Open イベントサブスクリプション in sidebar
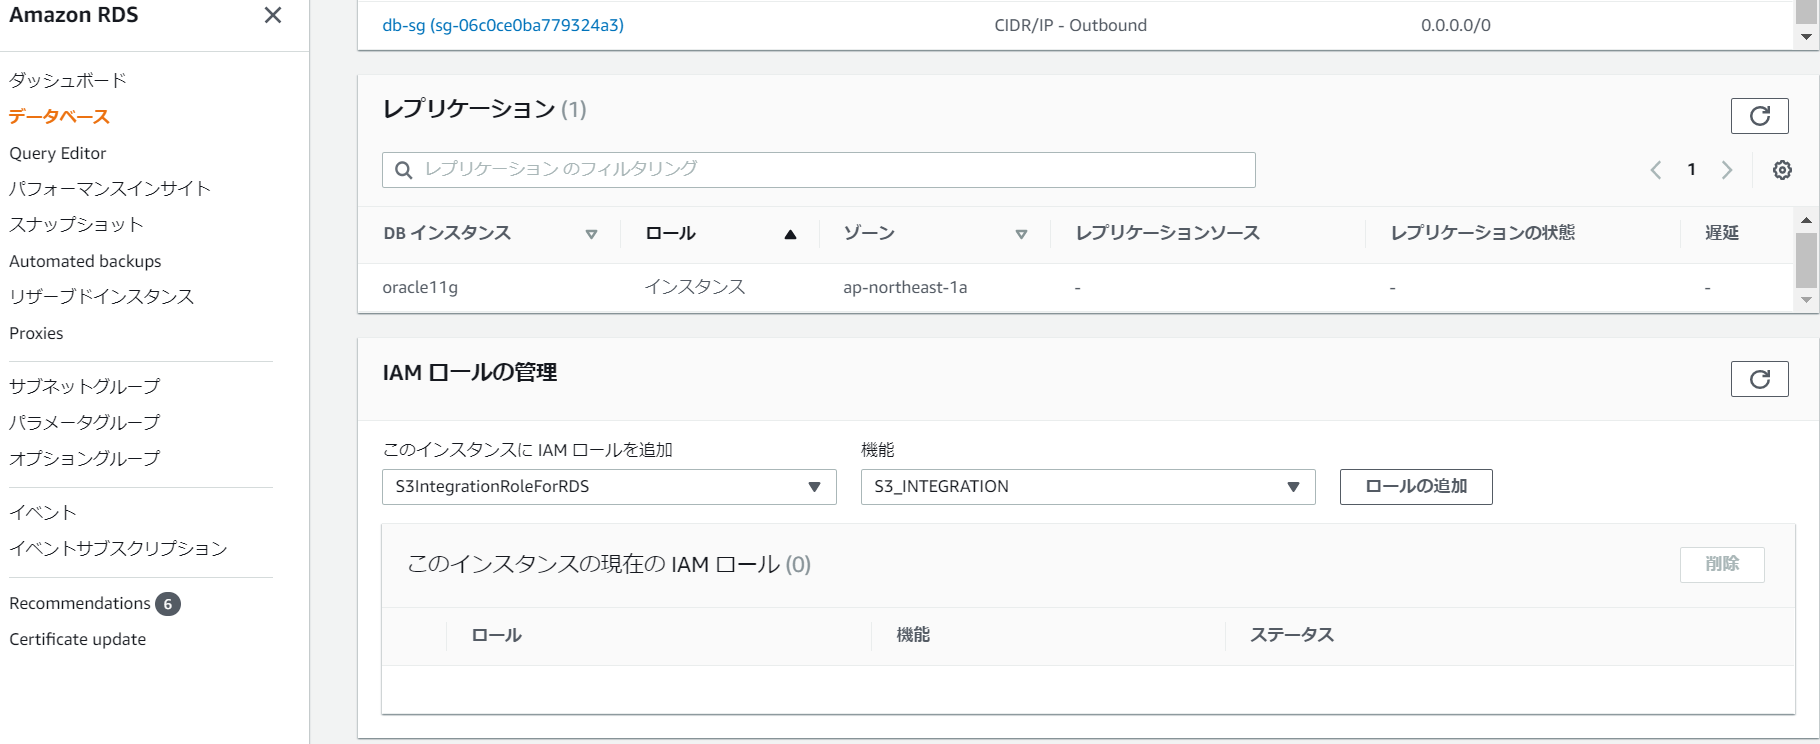Screen dimensions: 1820x744 click(118, 548)
